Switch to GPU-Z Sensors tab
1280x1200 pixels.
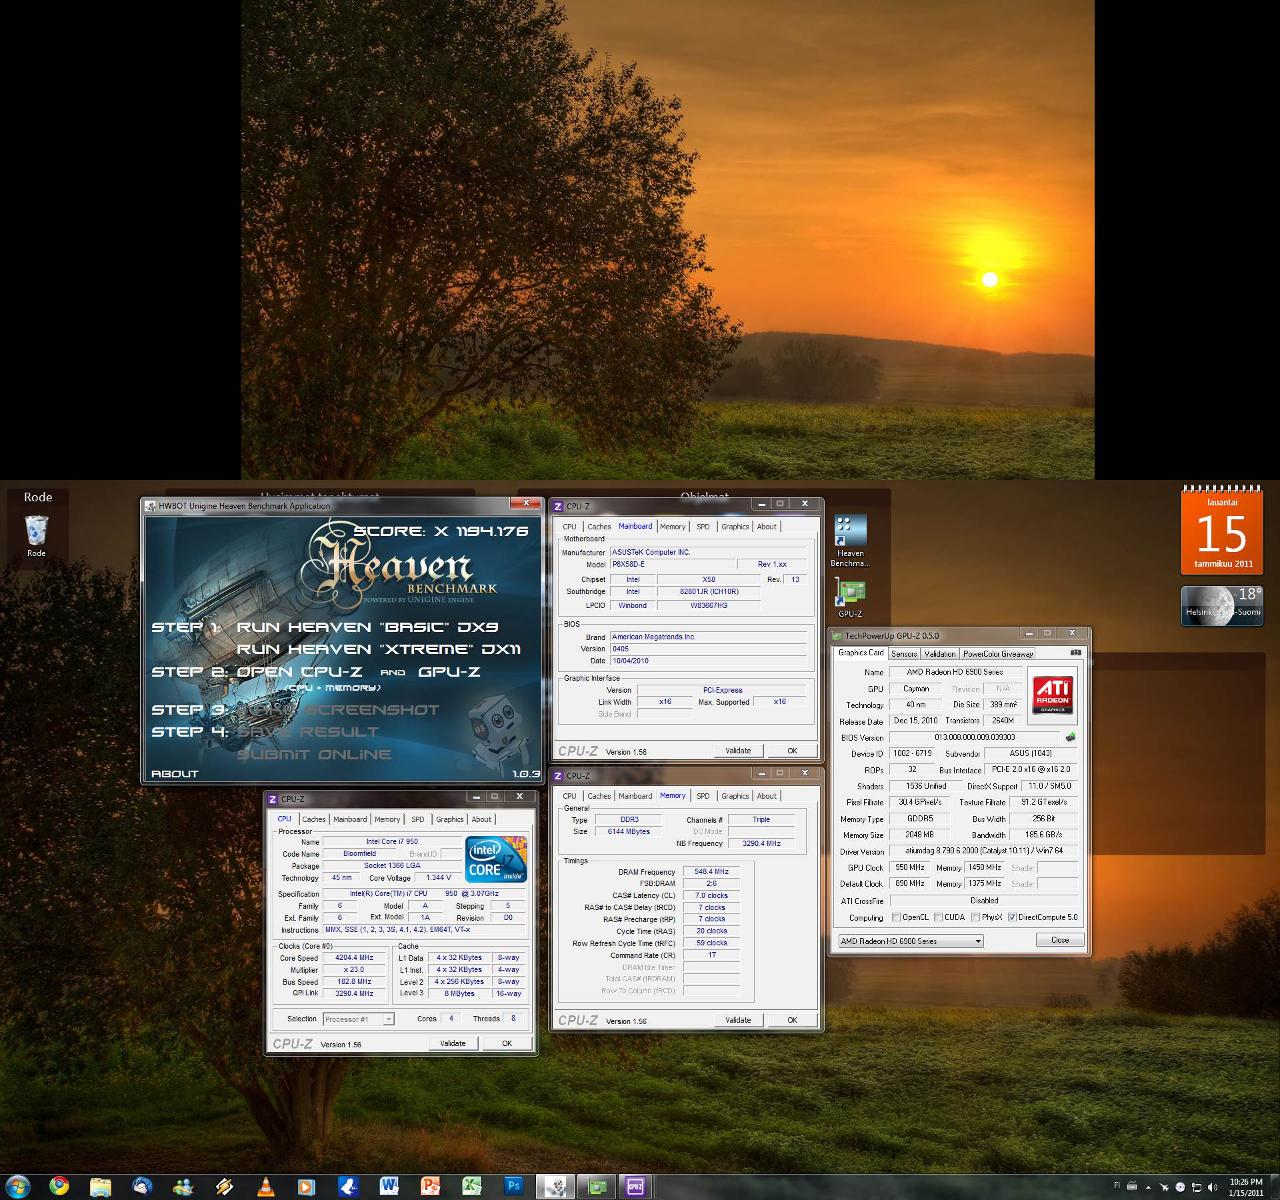pyautogui.click(x=904, y=654)
